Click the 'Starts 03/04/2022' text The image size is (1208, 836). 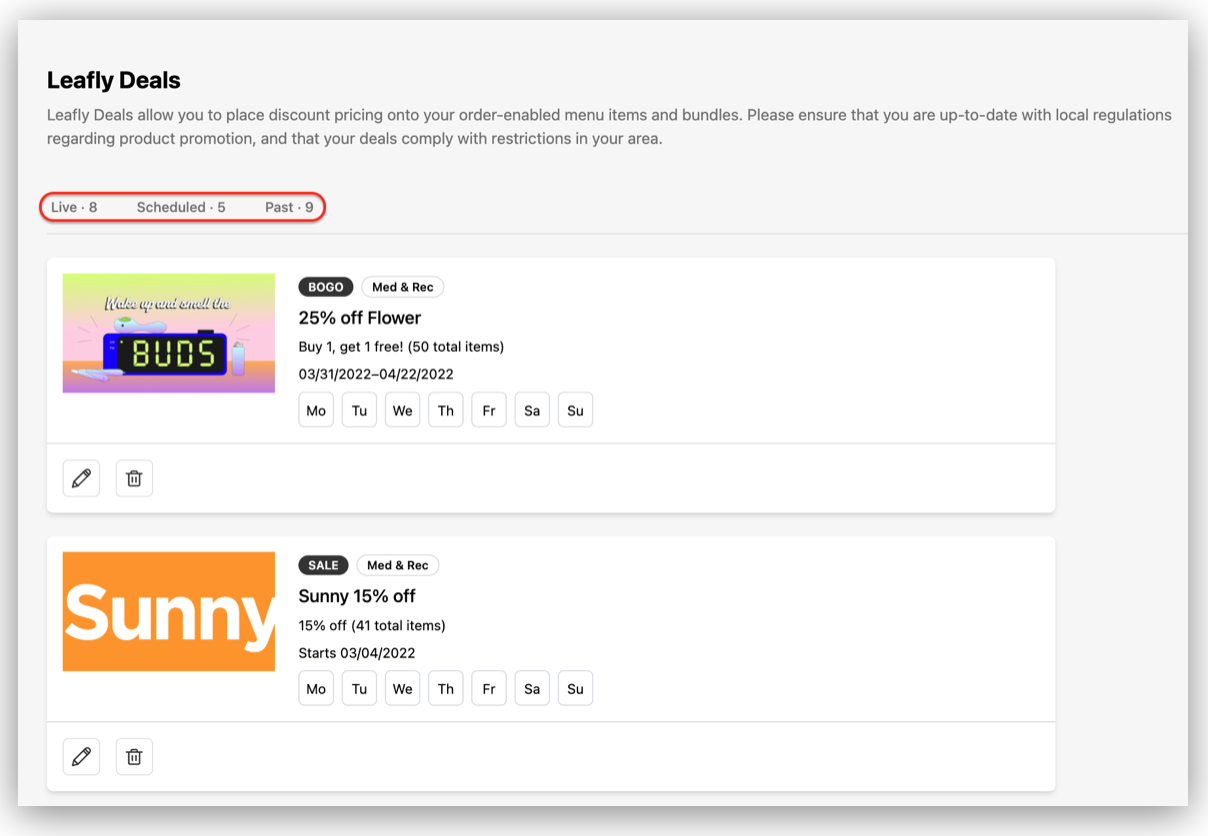pos(357,653)
